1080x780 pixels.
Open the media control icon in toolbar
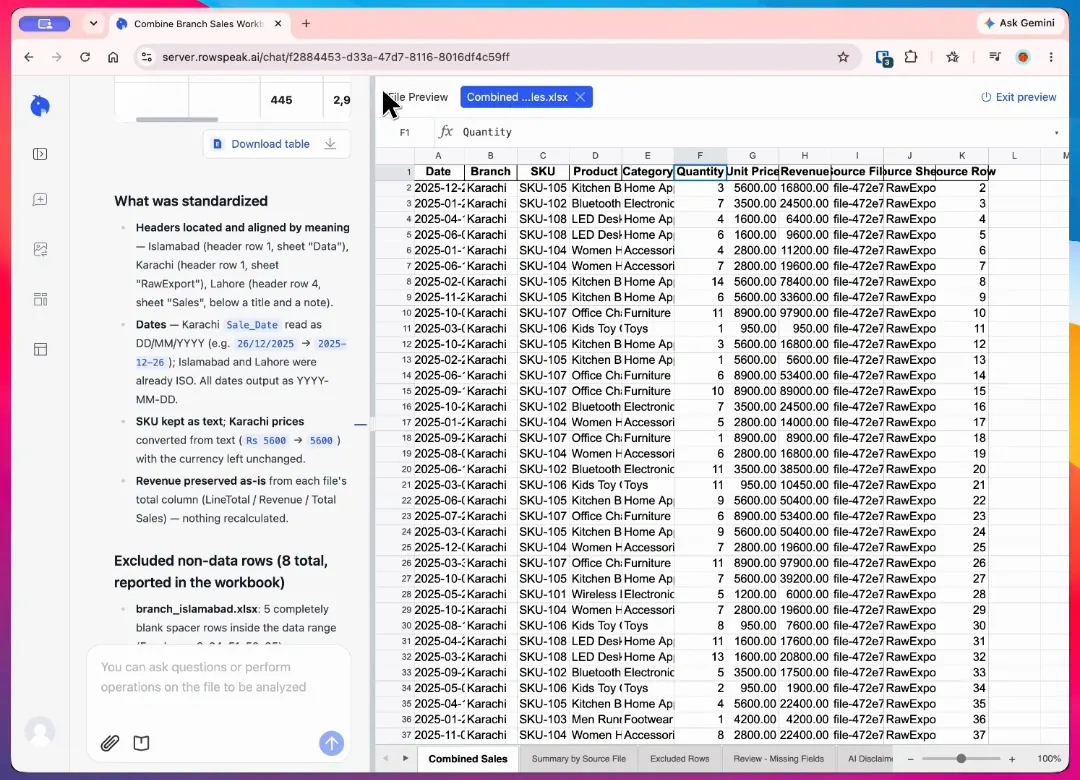[x=995, y=57]
